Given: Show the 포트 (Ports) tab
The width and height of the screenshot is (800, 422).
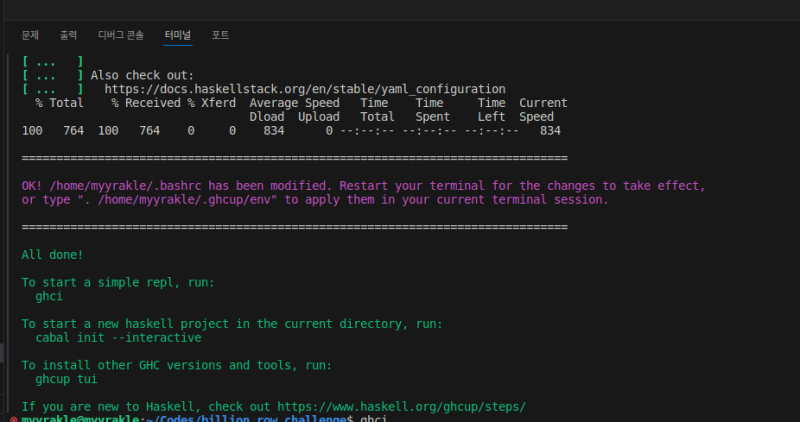Looking at the screenshot, I should tap(220, 35).
